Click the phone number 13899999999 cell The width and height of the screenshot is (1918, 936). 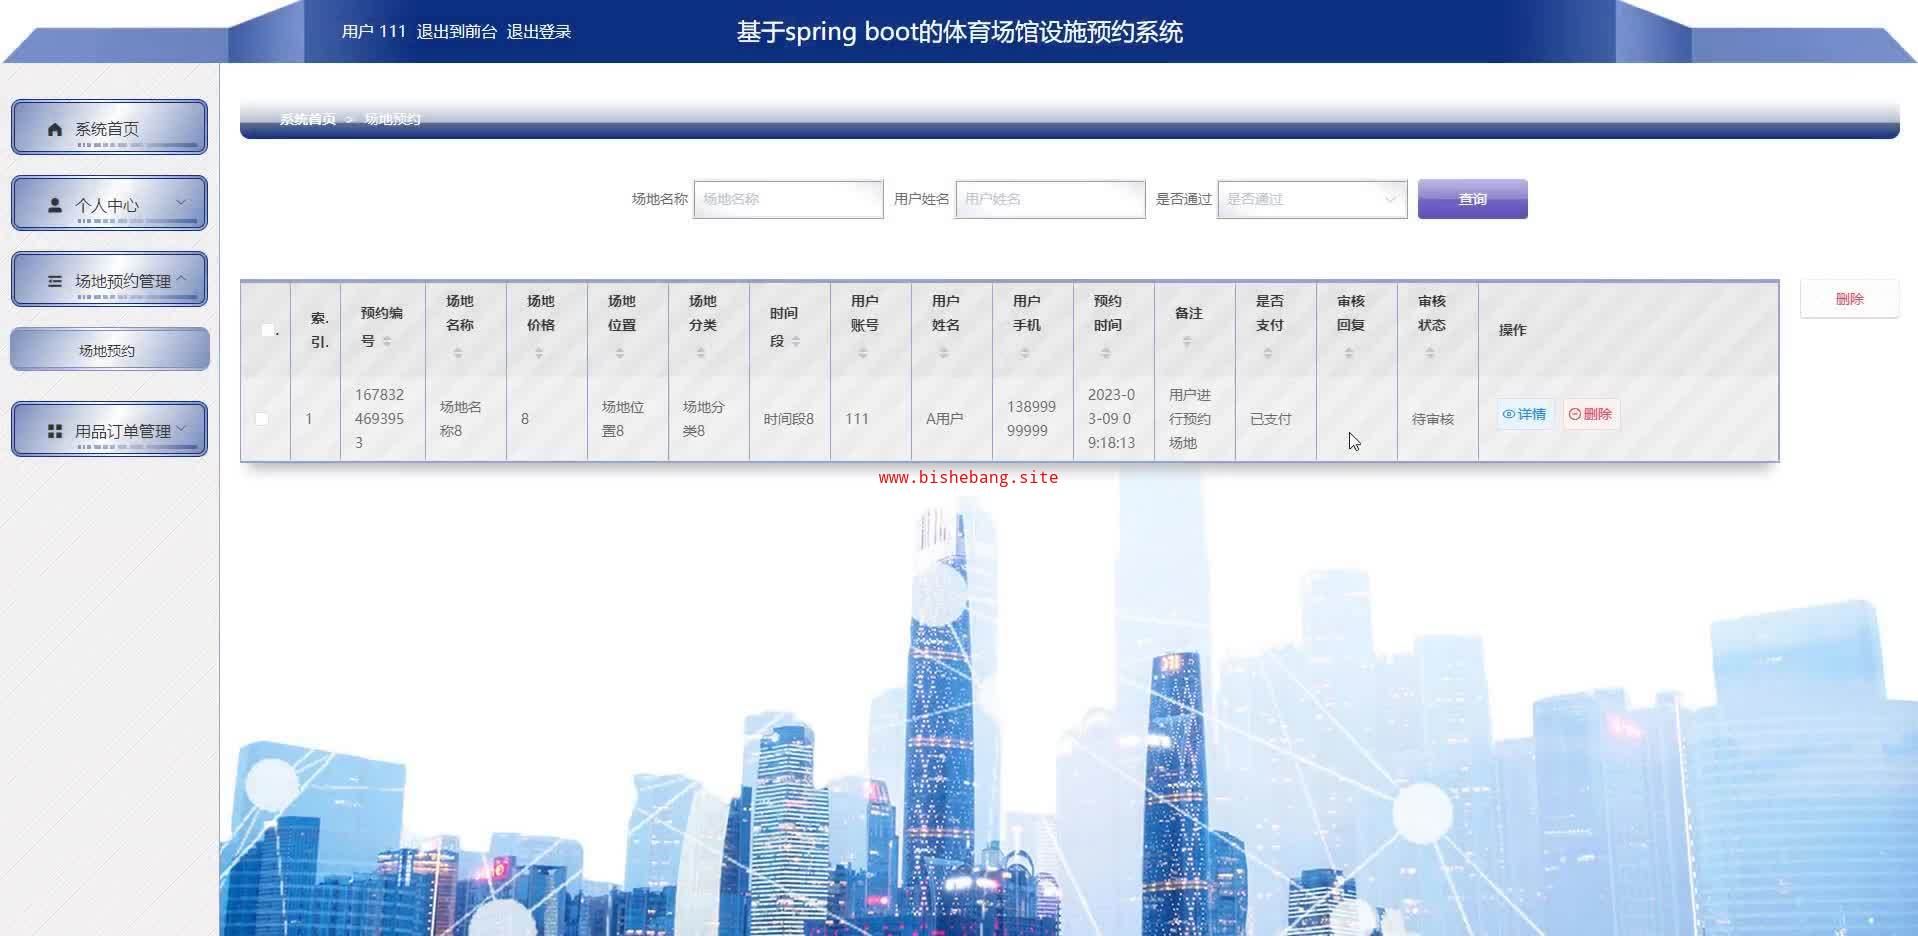click(x=1032, y=419)
